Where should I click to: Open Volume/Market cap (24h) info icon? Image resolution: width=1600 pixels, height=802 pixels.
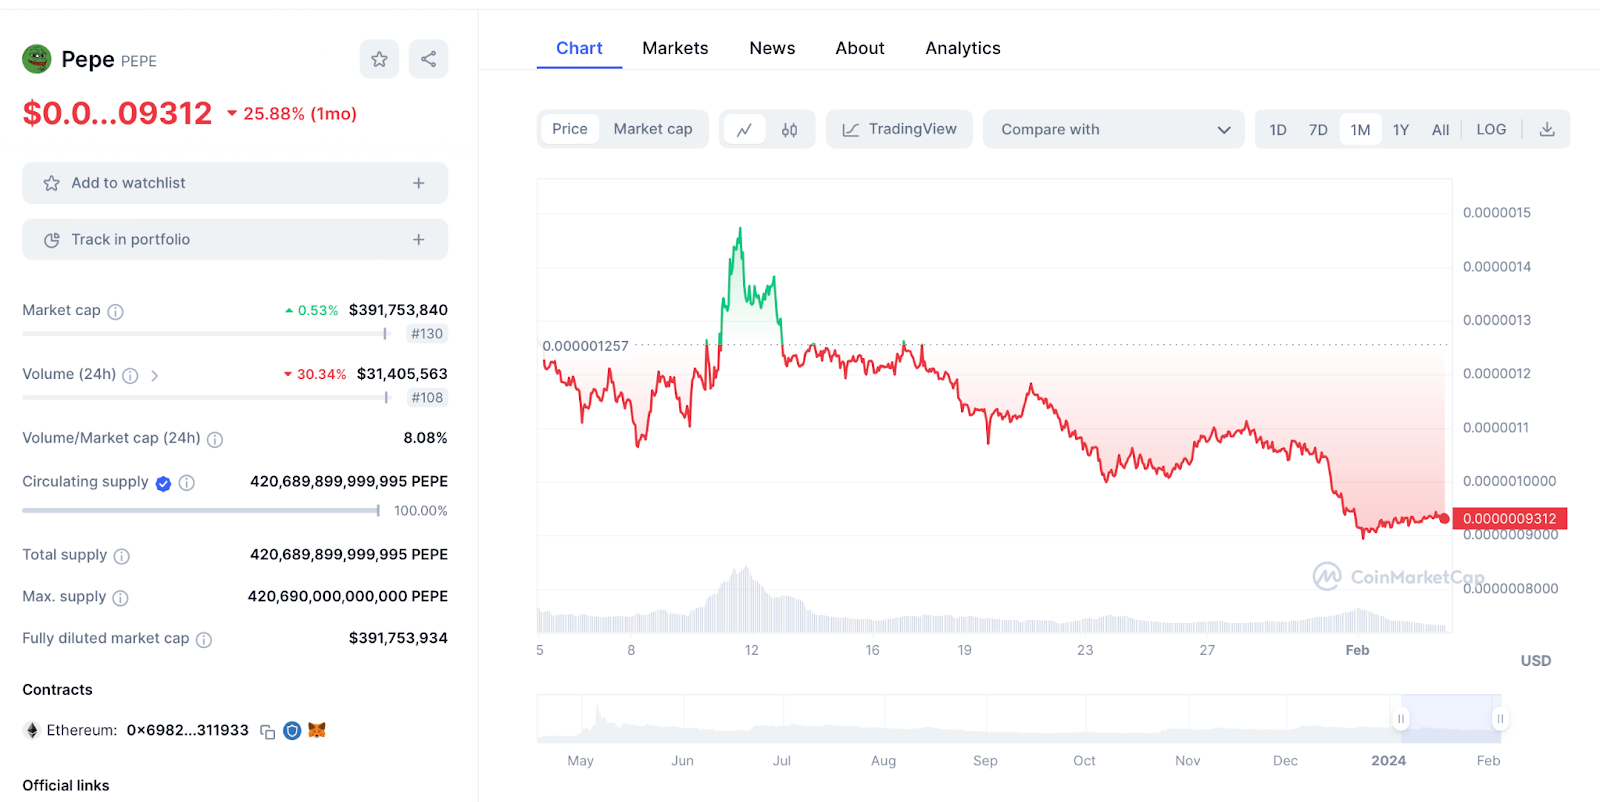coord(215,439)
